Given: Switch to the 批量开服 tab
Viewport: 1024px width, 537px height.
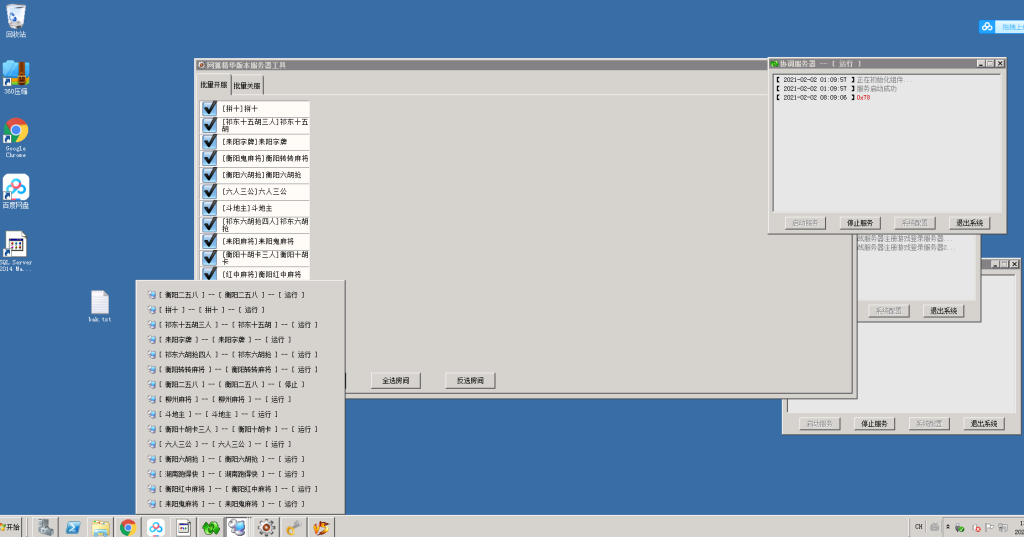Looking at the screenshot, I should (214, 85).
